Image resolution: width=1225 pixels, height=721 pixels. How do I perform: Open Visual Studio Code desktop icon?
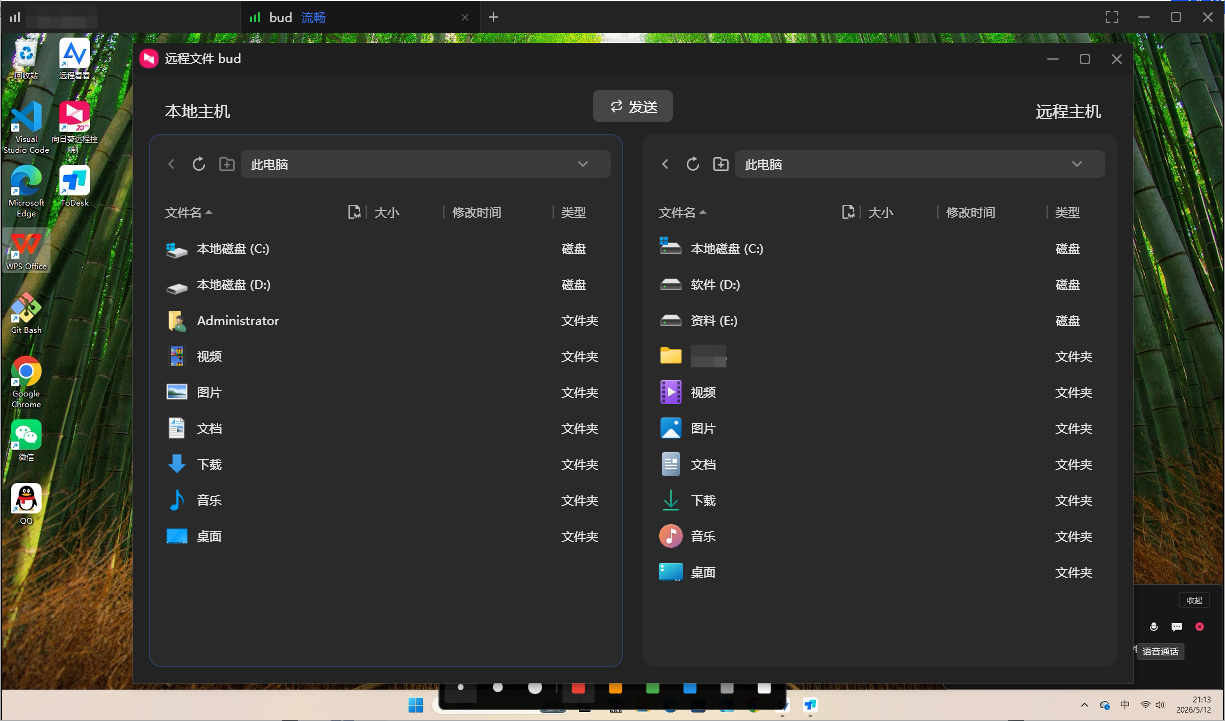(26, 127)
